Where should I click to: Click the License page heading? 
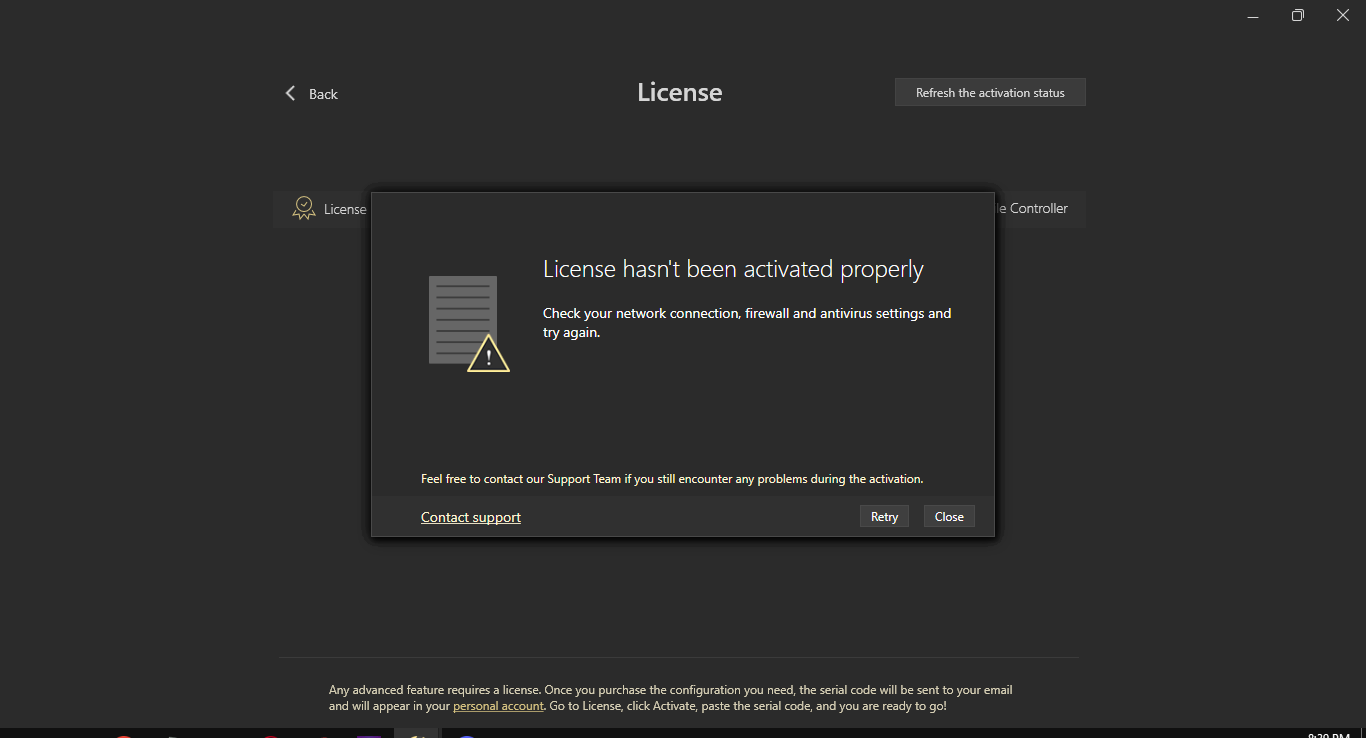(680, 92)
